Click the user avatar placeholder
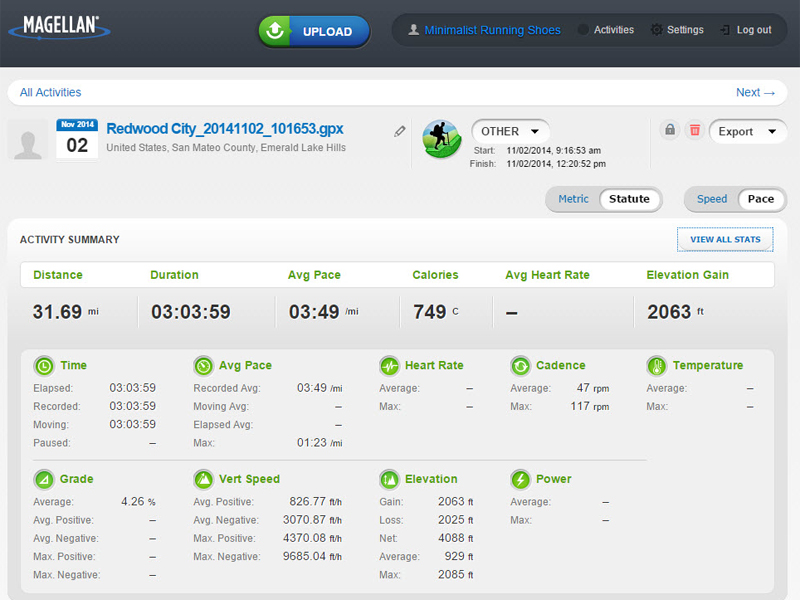 pos(28,140)
